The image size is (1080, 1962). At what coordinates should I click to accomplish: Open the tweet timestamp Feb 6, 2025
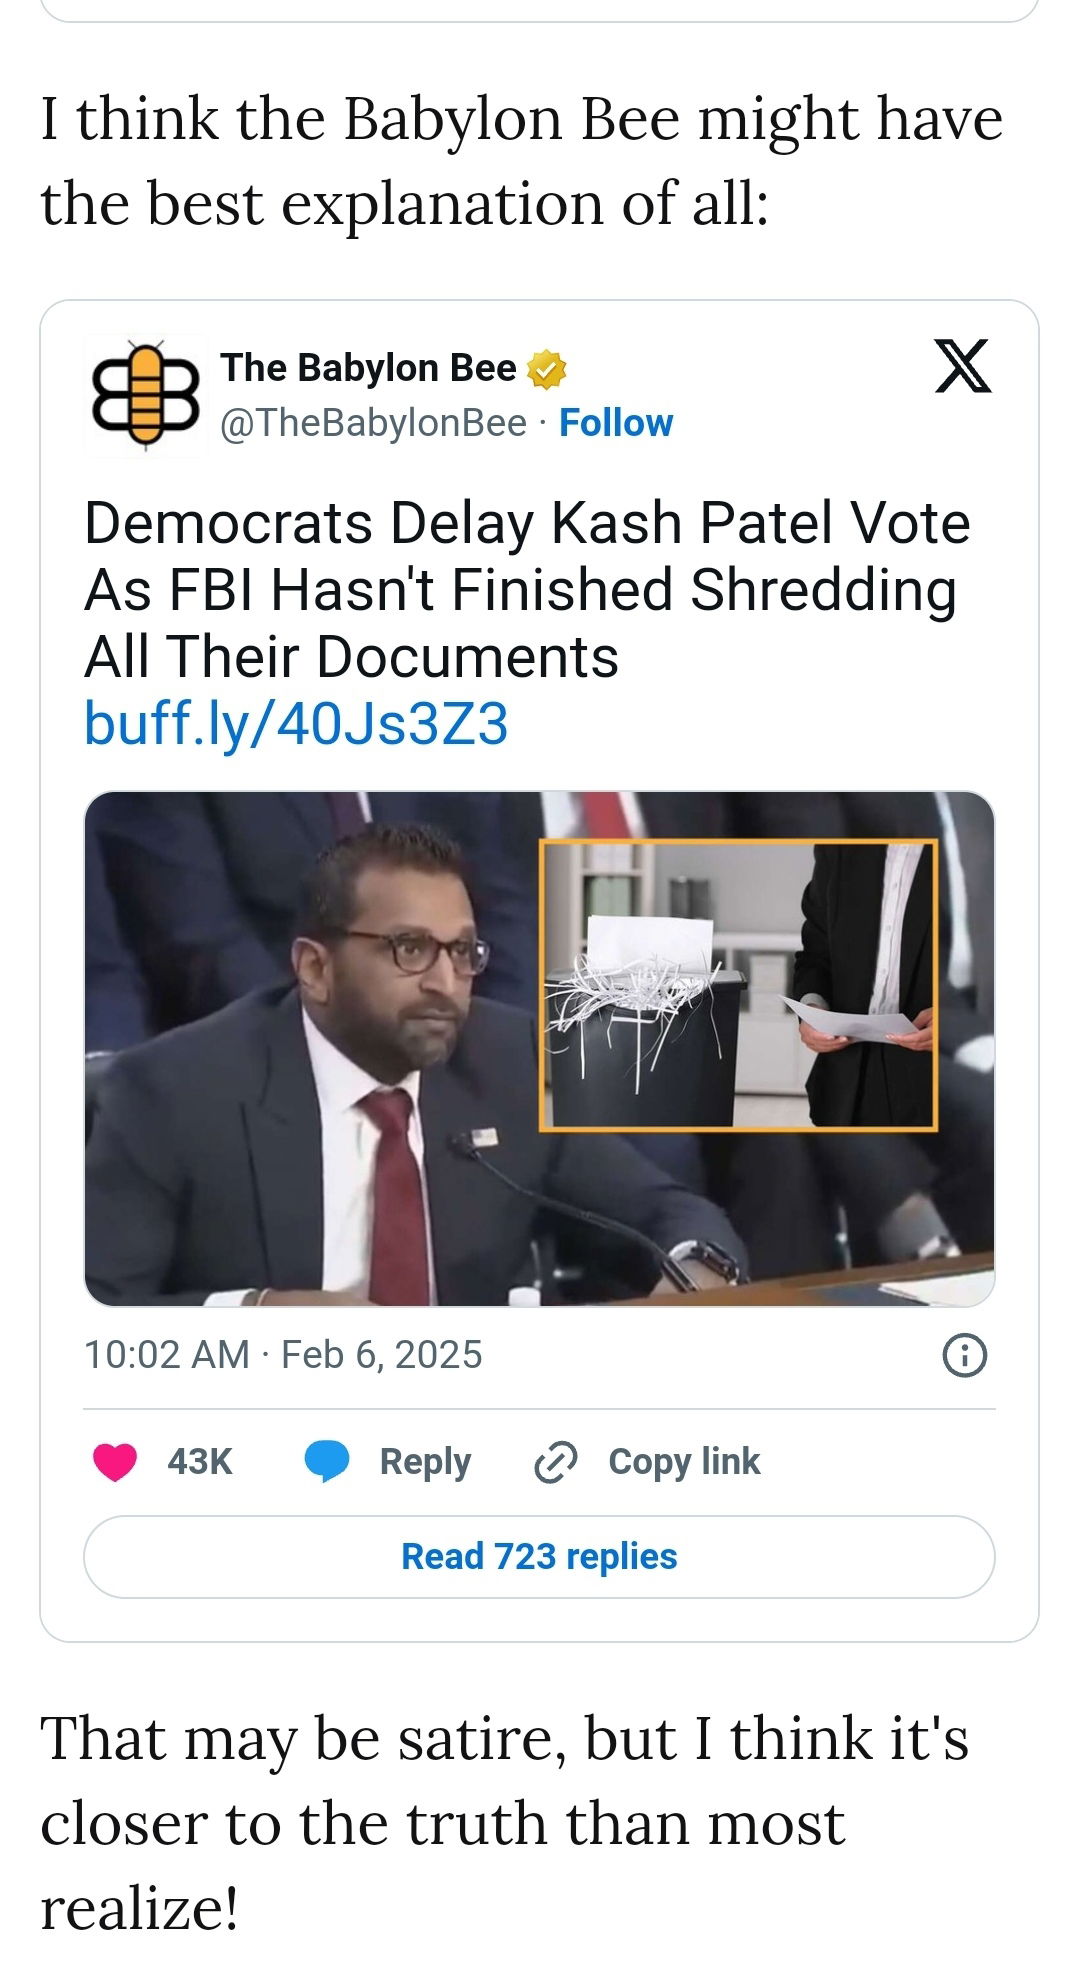coord(283,1355)
